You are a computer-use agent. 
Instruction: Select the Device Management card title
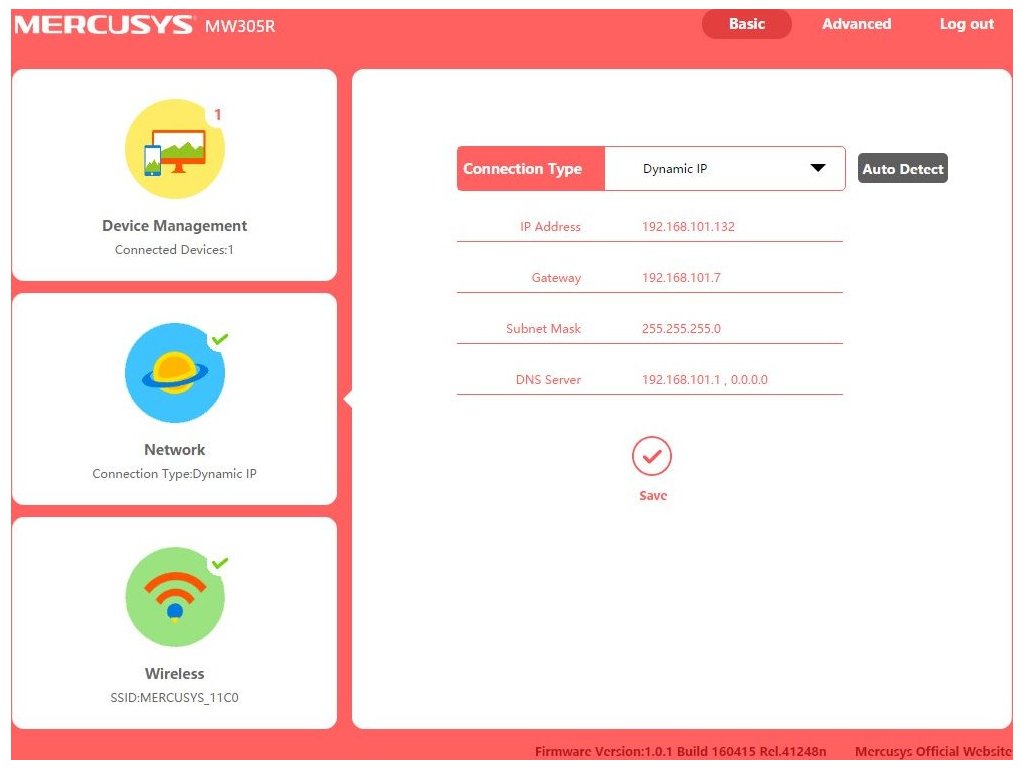pos(174,226)
